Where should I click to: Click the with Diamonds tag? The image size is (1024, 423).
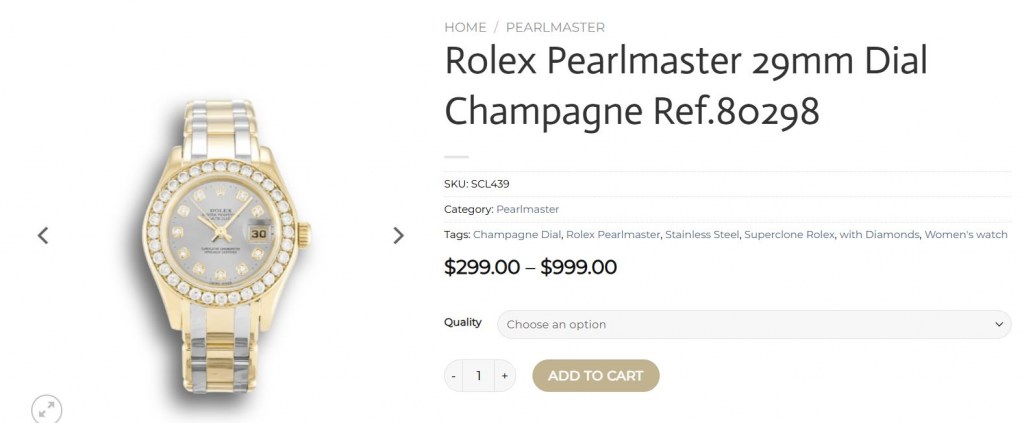click(x=879, y=235)
